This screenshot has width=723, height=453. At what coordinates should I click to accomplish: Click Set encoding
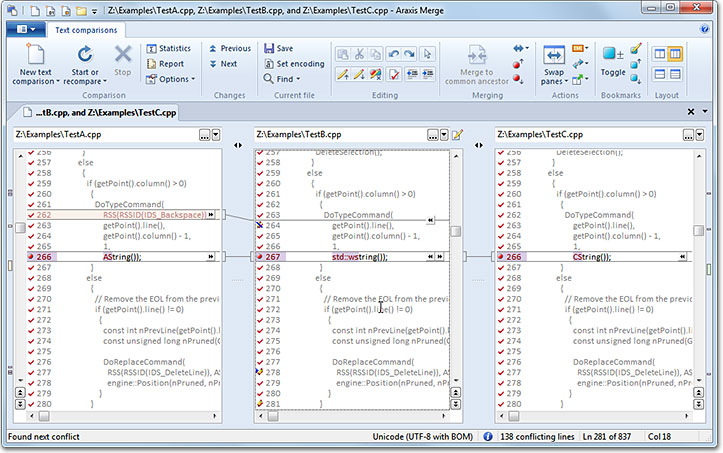pyautogui.click(x=294, y=64)
